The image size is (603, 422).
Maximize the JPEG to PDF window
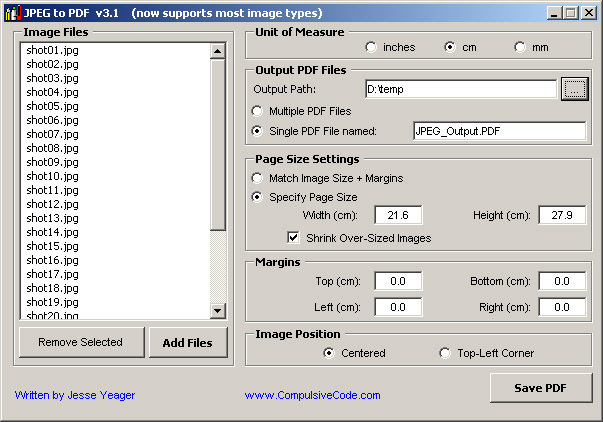571,13
